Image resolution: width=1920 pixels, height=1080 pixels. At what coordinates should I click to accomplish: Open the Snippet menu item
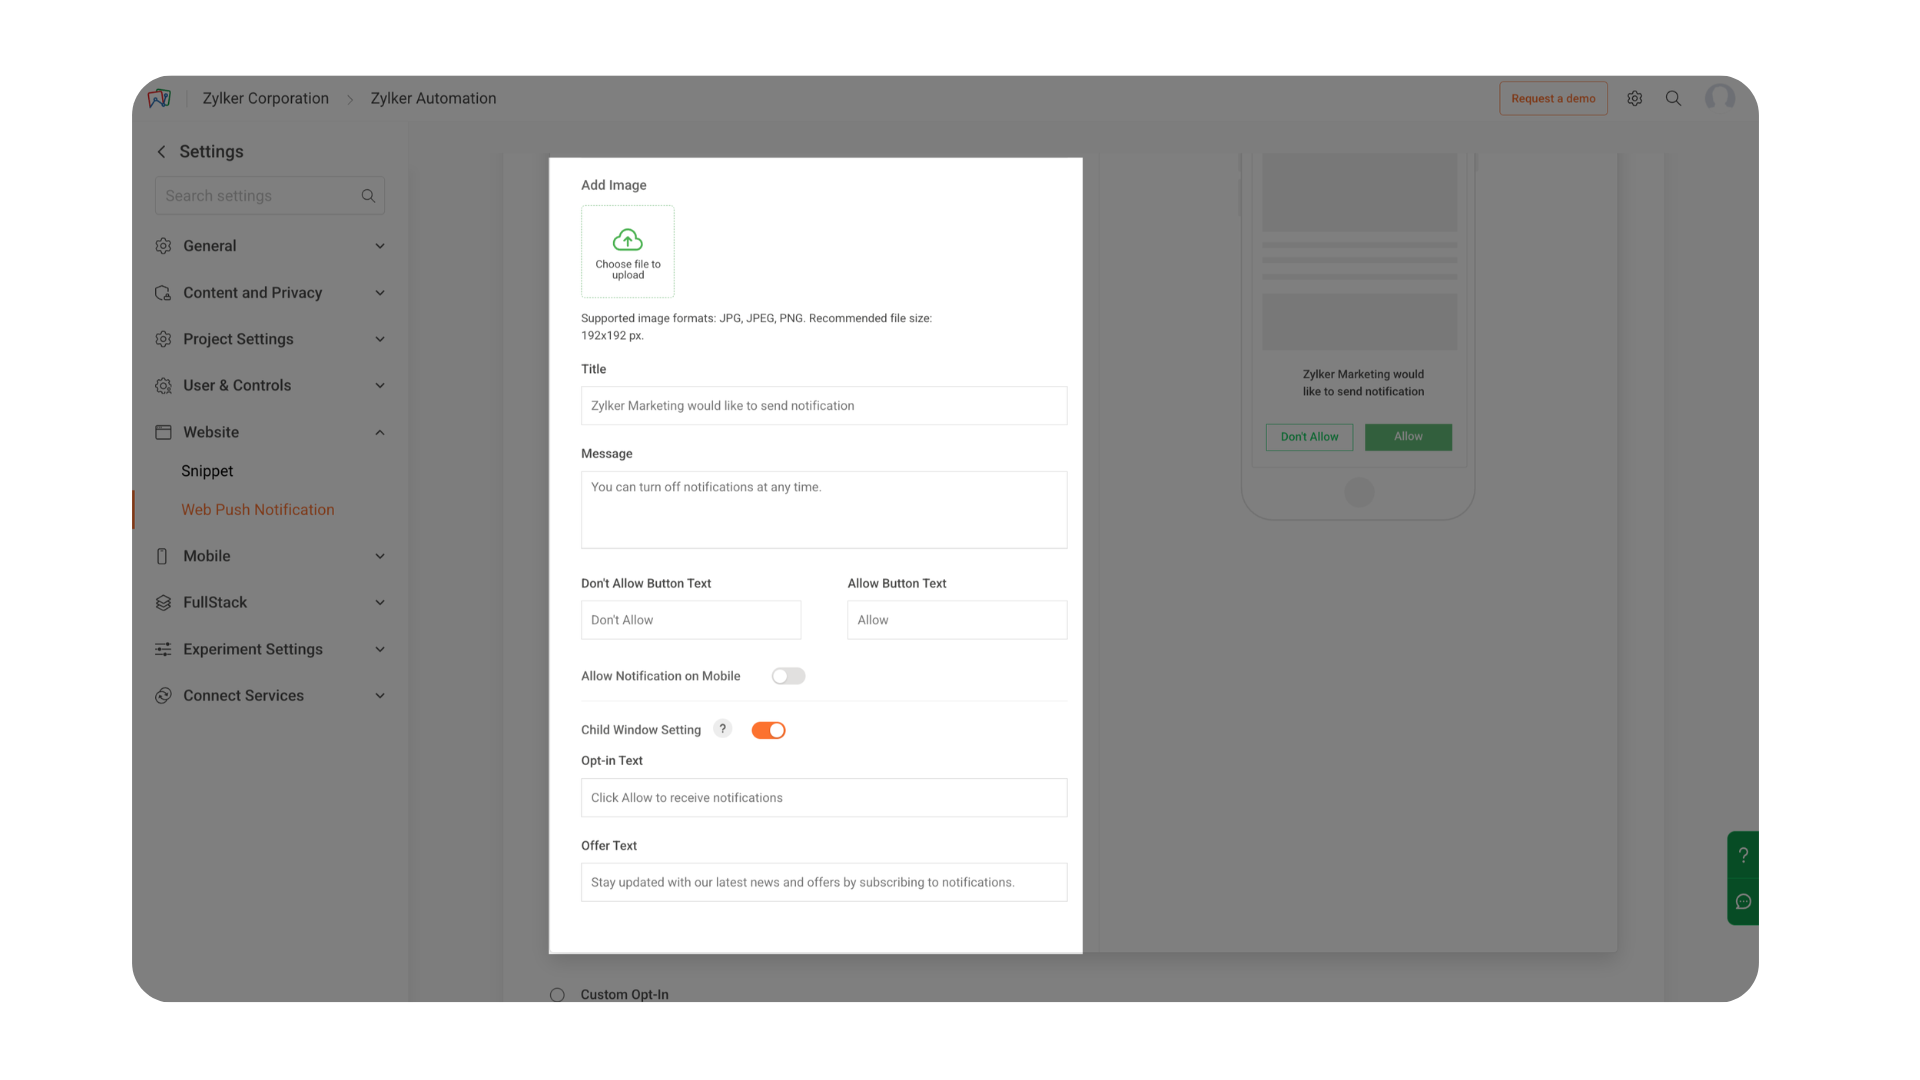coord(207,471)
